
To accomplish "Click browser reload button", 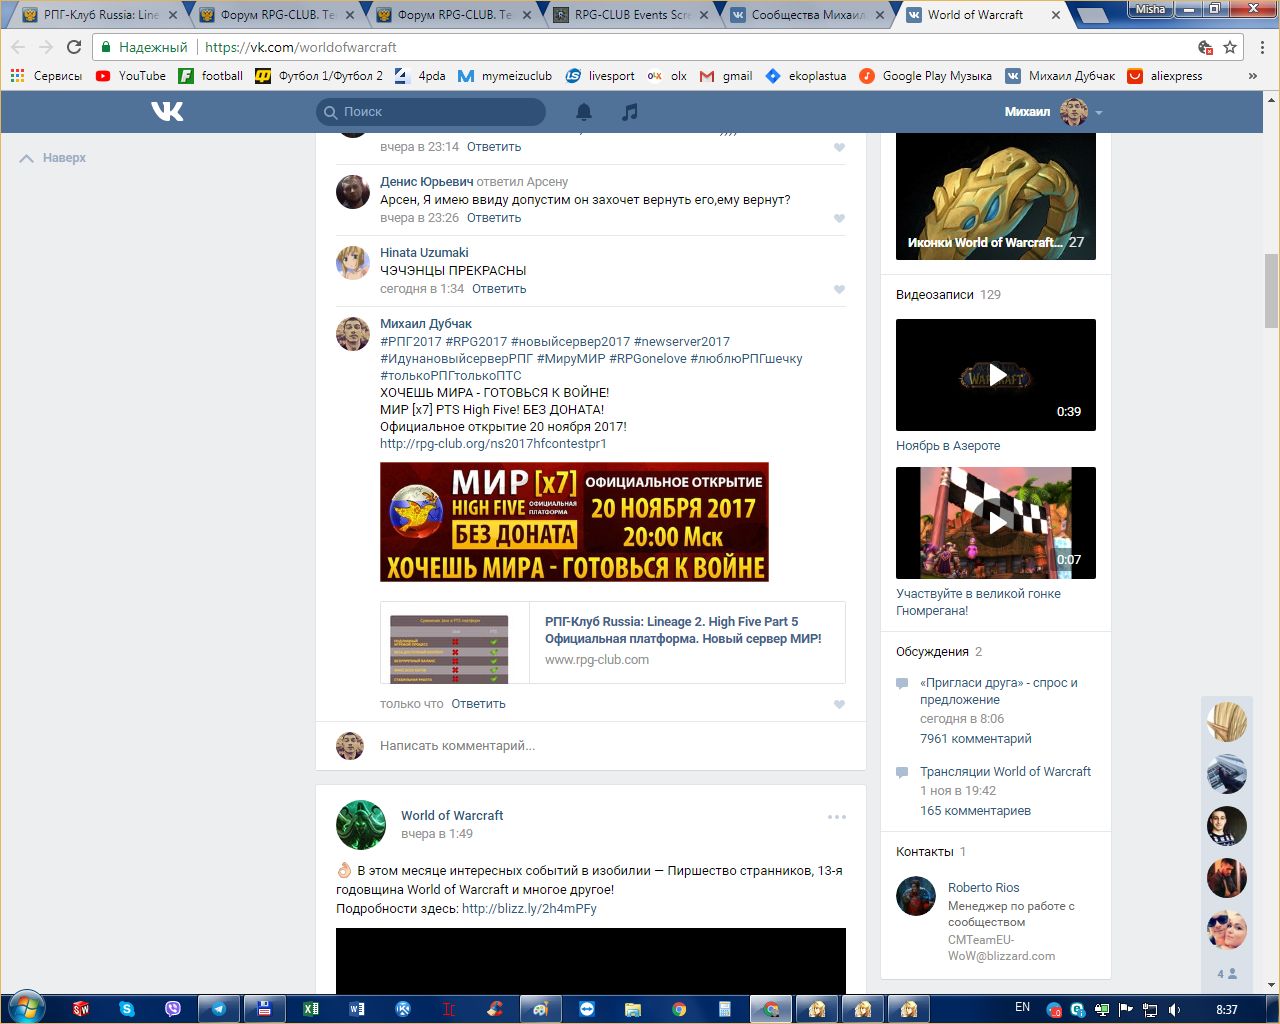I will [74, 47].
